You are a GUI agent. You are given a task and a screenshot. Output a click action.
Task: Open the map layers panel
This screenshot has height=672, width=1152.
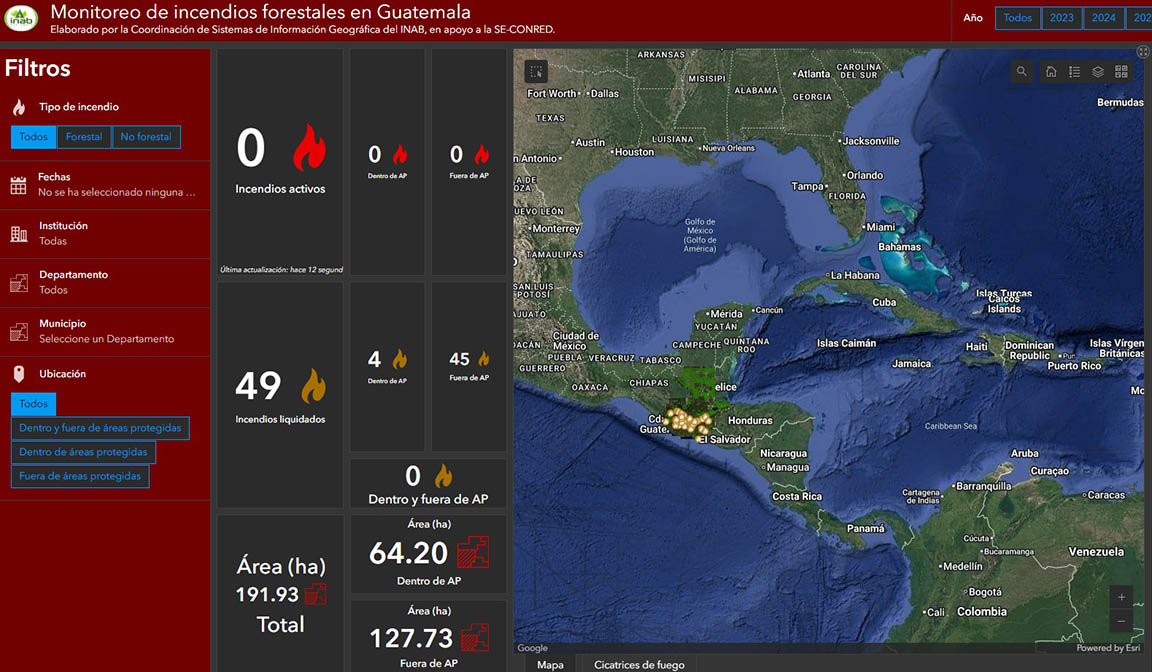(x=1097, y=72)
